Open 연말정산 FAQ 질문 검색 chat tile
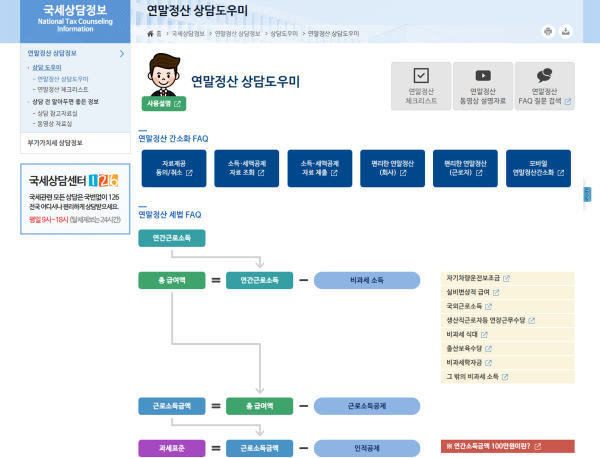The width and height of the screenshot is (600, 458). point(545,86)
